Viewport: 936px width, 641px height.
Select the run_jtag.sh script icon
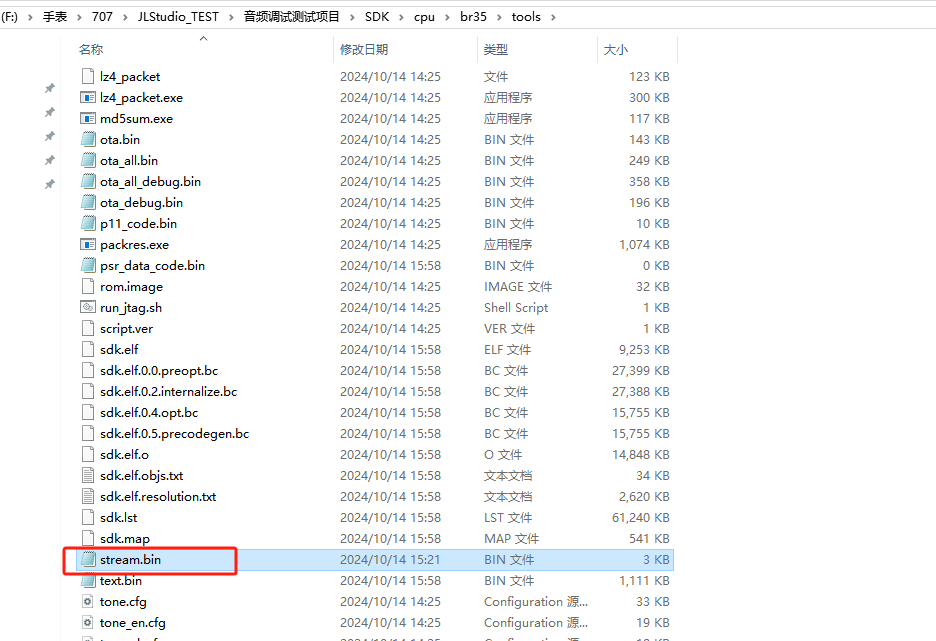coord(88,307)
